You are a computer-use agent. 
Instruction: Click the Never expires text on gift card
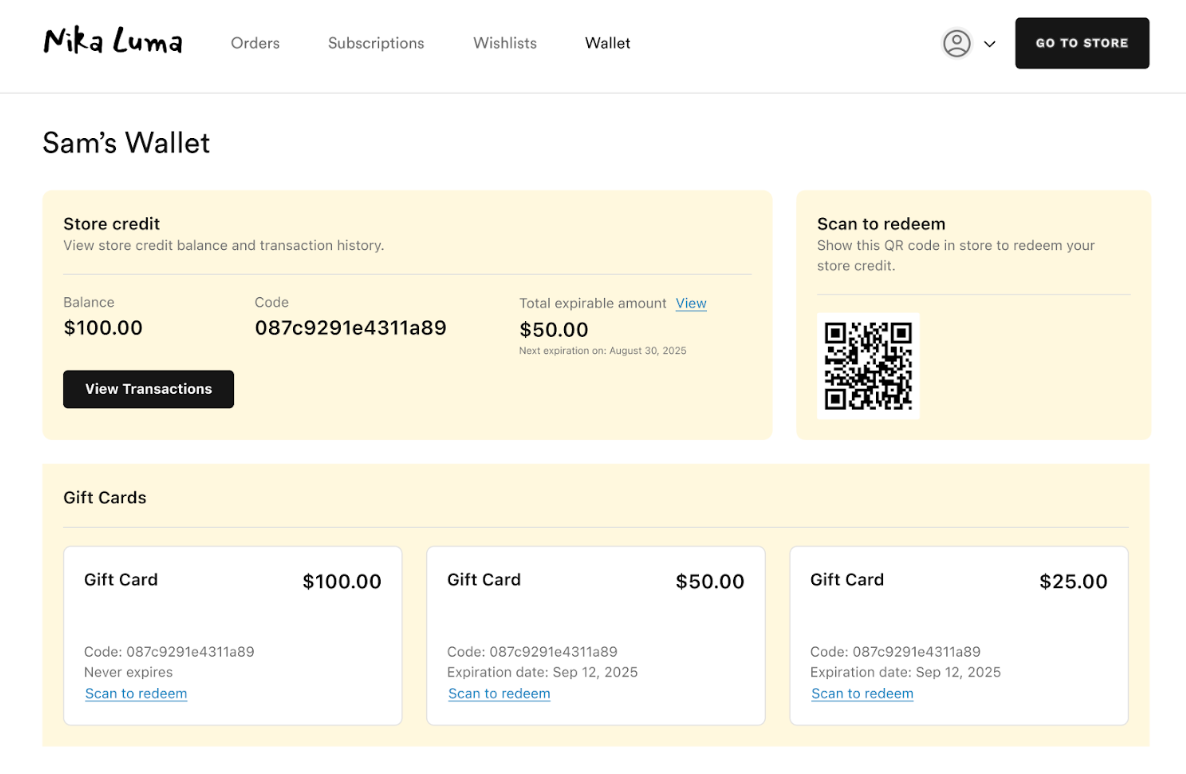(x=129, y=673)
